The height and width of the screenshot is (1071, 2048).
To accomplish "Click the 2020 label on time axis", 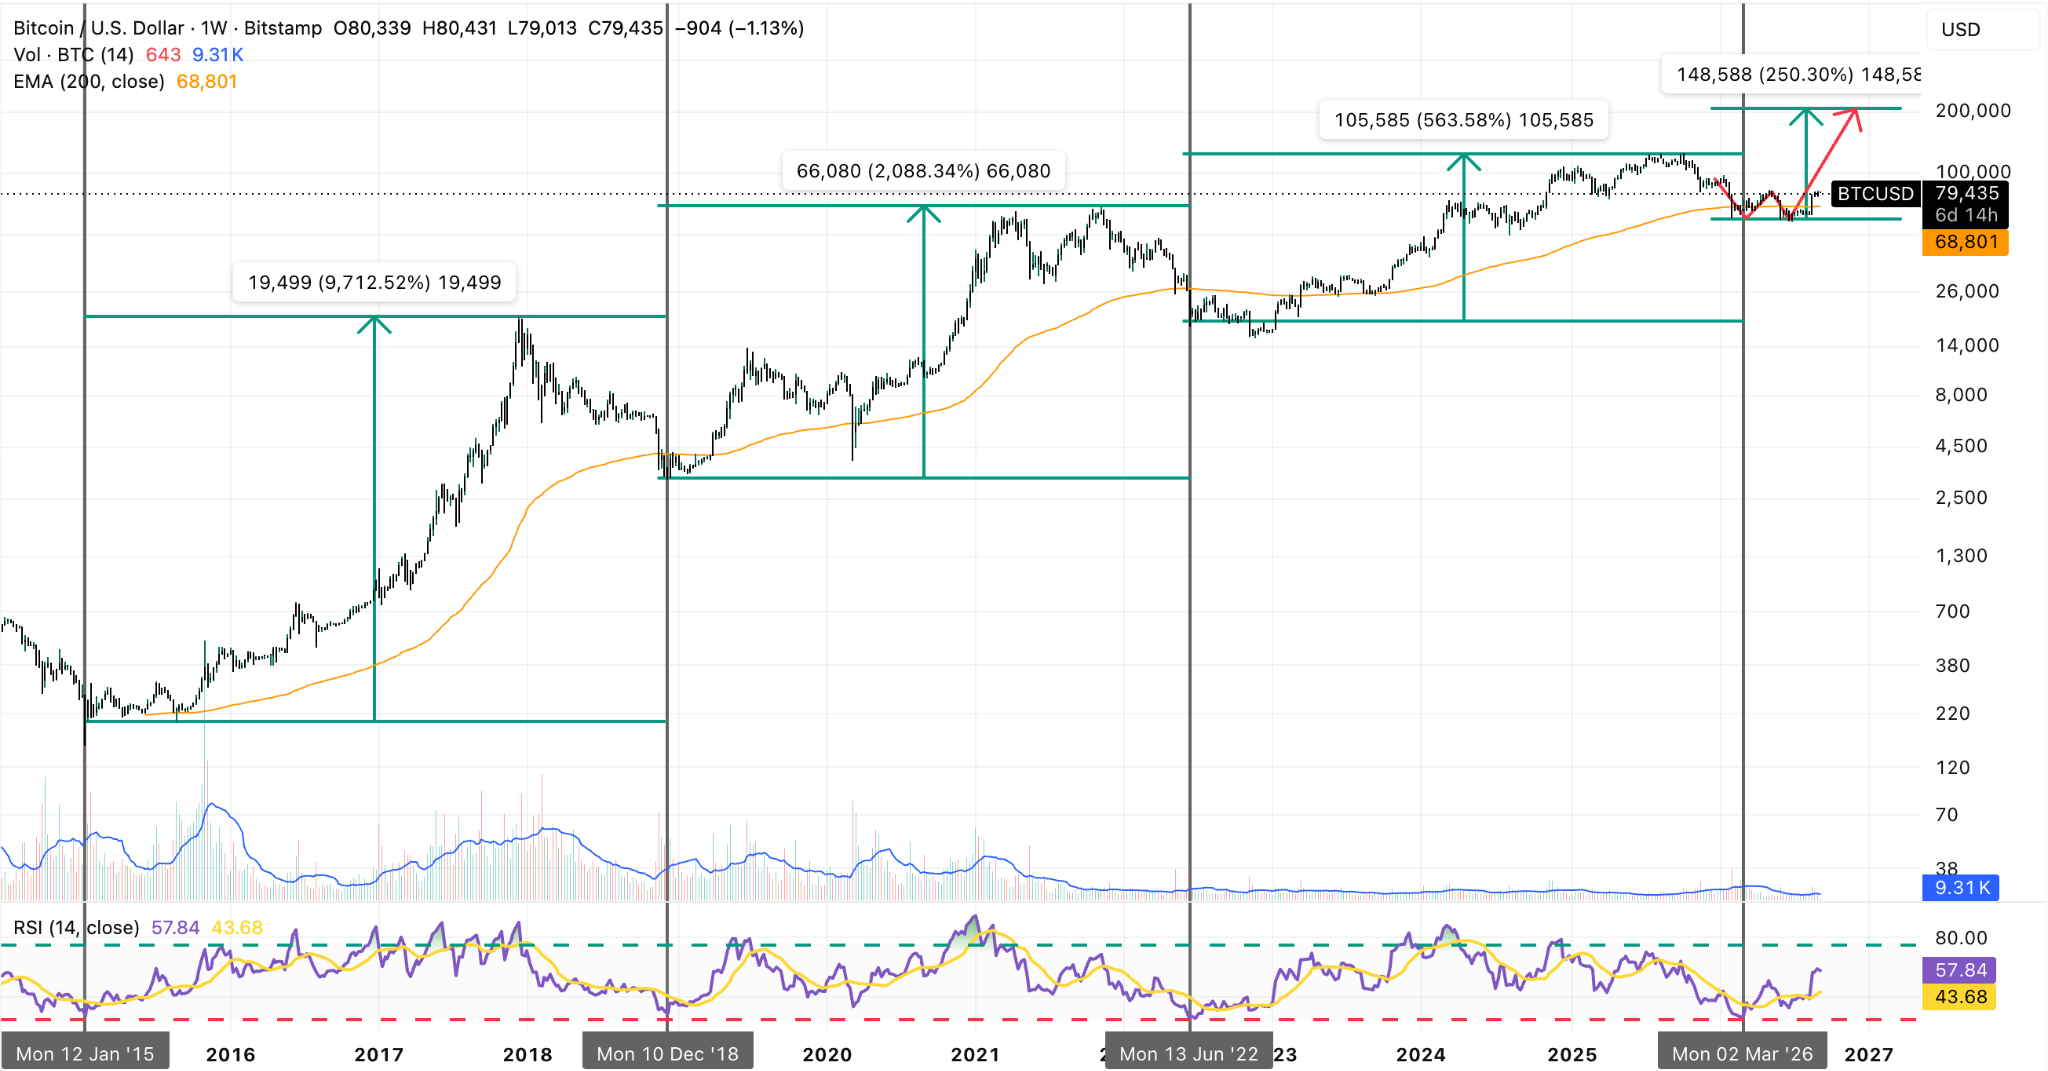I will pyautogui.click(x=827, y=1054).
